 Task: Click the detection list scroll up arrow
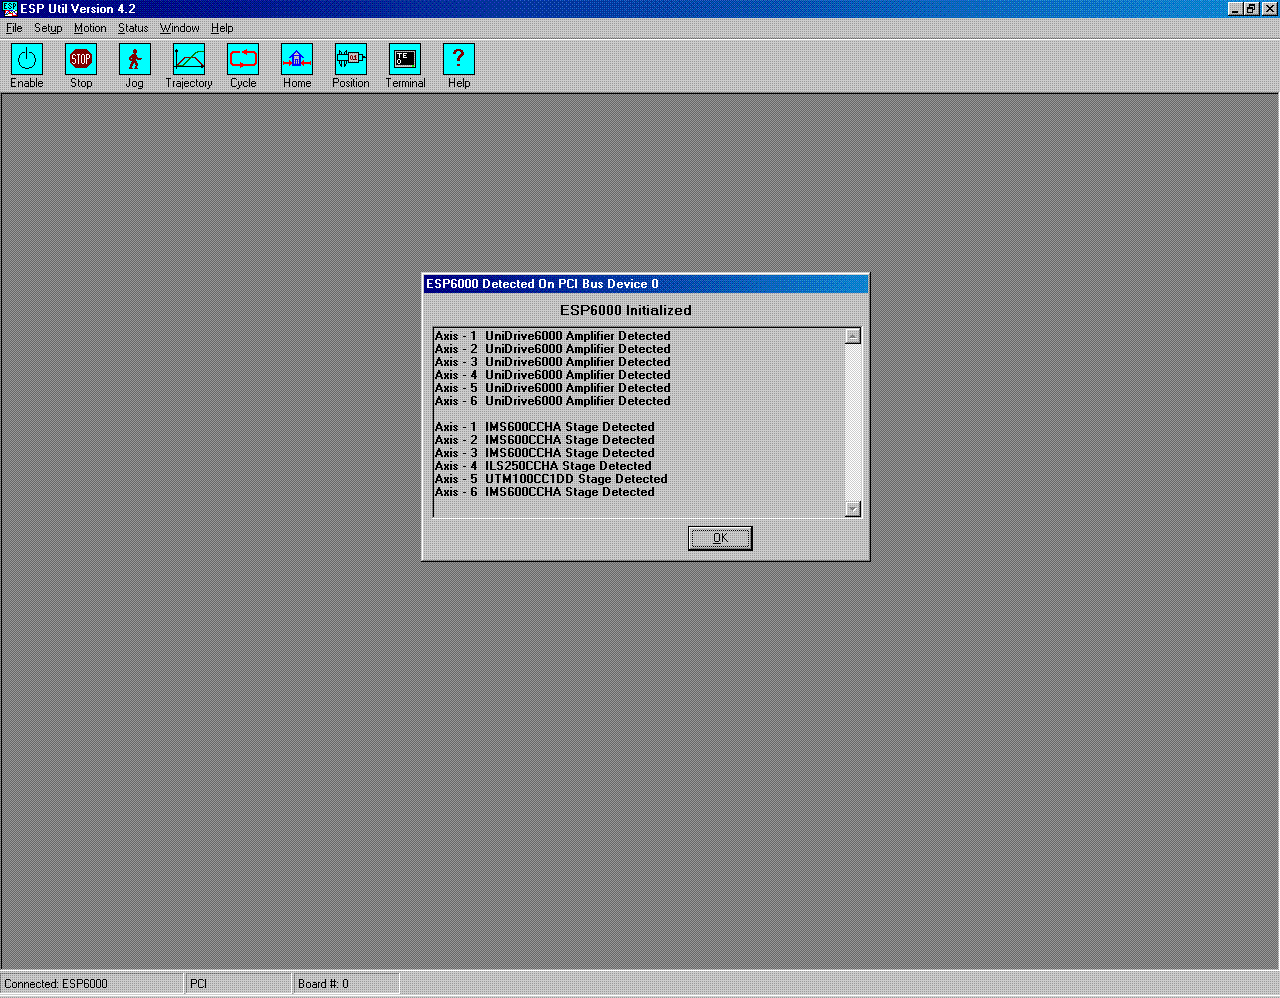point(853,336)
